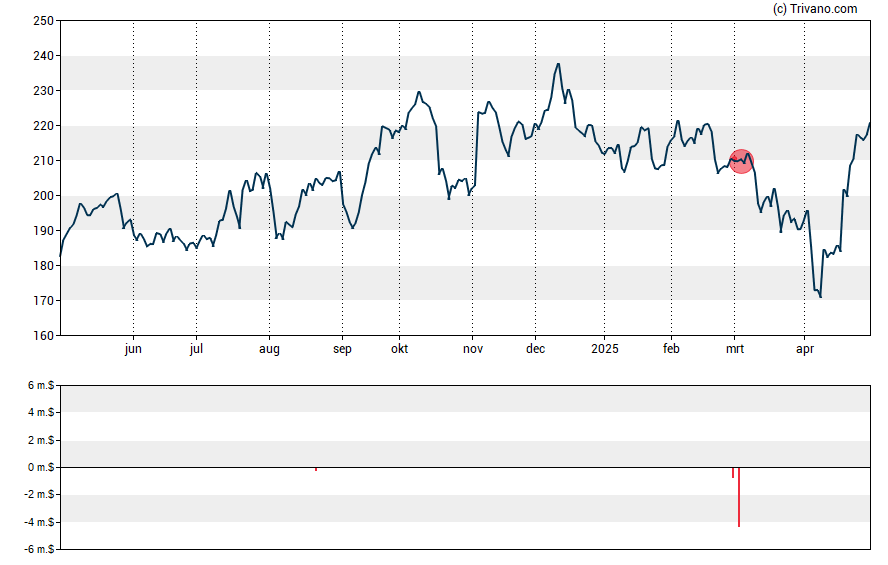Click the 'jun' axis label
The width and height of the screenshot is (888, 565).
tap(133, 349)
